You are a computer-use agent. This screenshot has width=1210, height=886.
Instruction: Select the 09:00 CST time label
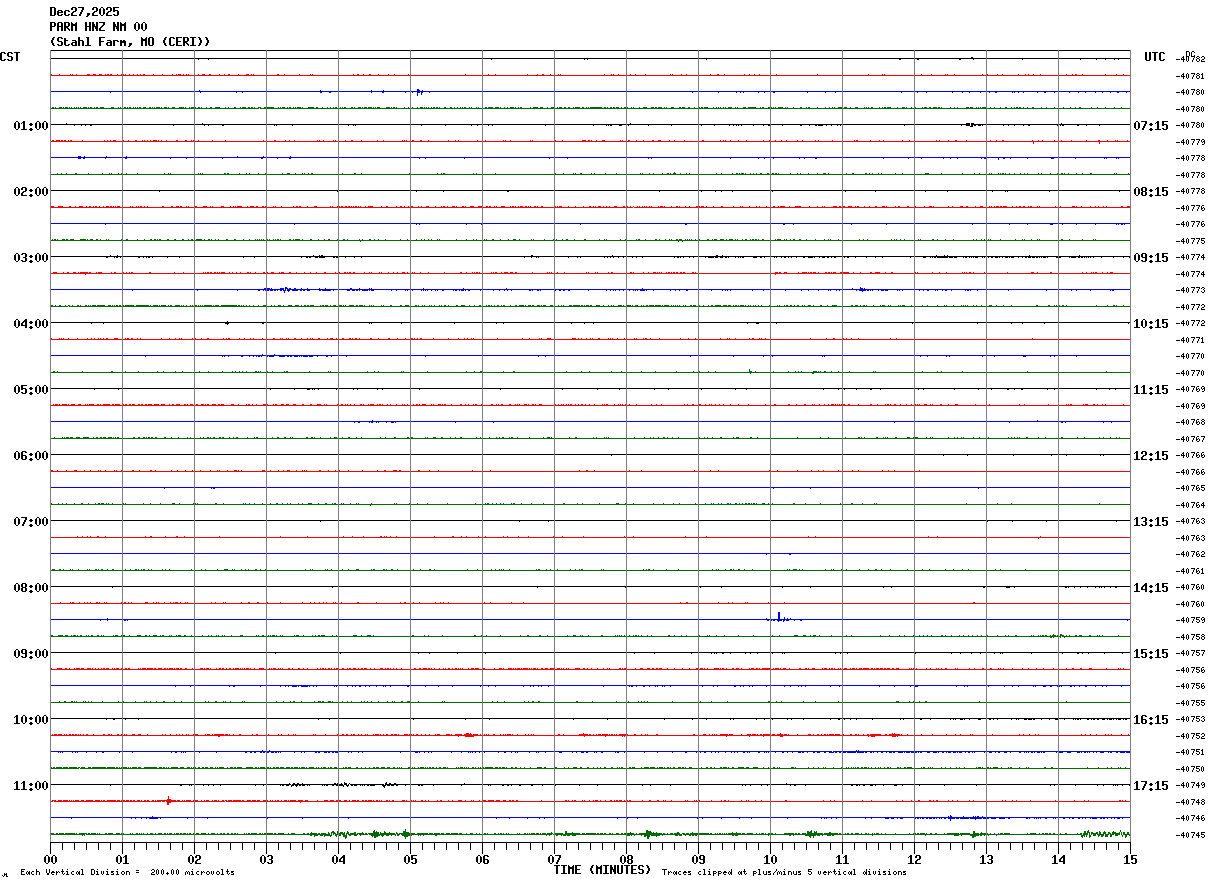31,654
